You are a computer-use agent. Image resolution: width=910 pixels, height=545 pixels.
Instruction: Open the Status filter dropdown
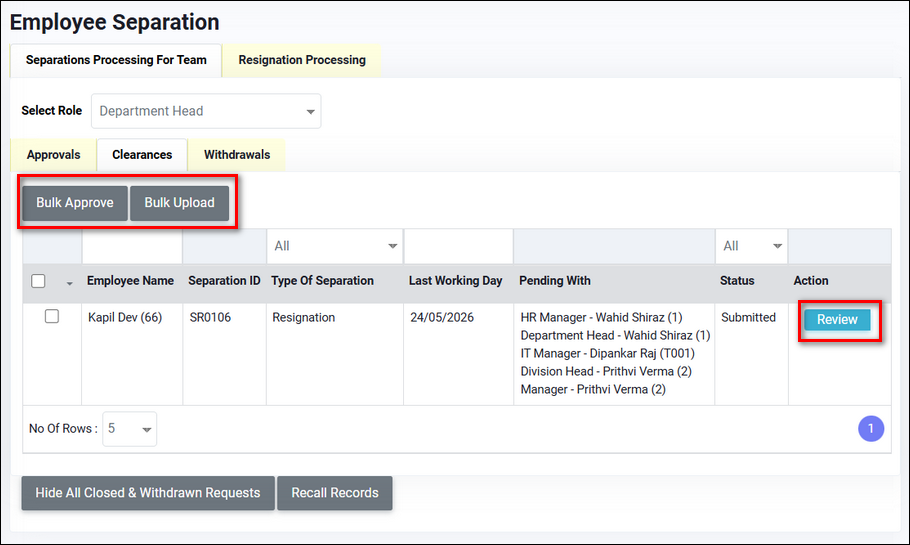[x=751, y=246]
